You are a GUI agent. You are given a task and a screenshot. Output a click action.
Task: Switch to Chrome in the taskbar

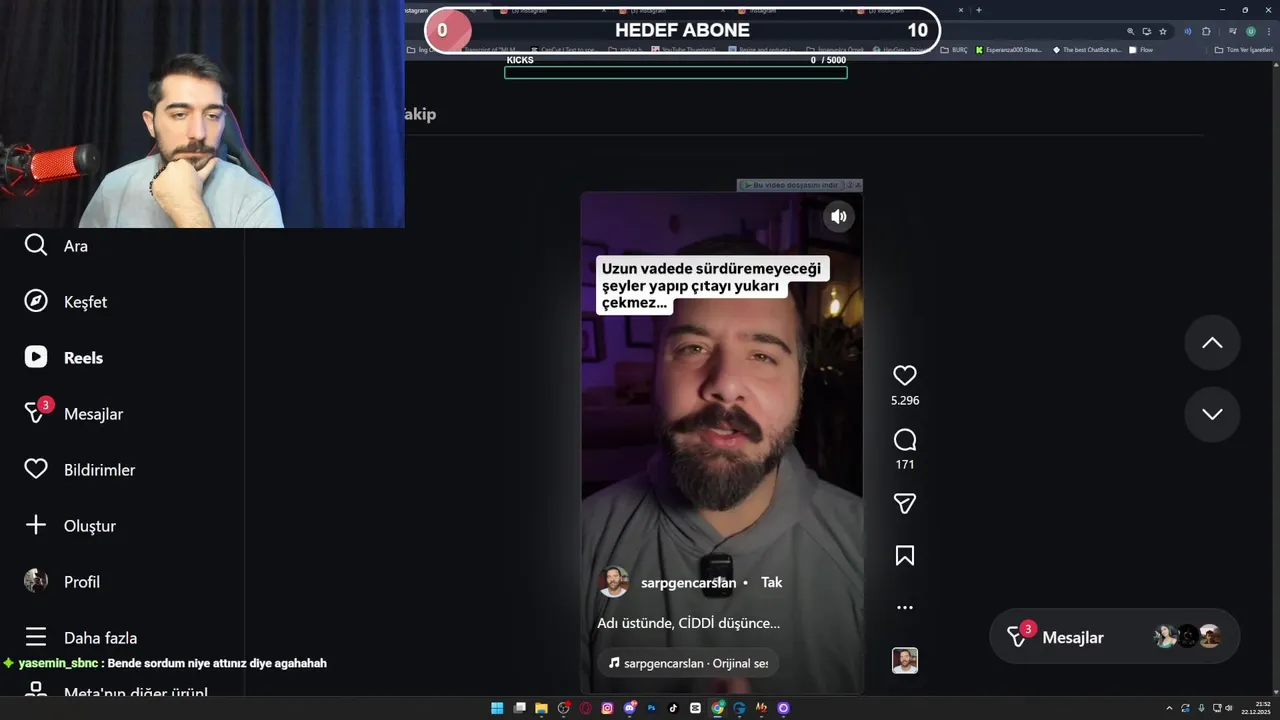coord(717,709)
